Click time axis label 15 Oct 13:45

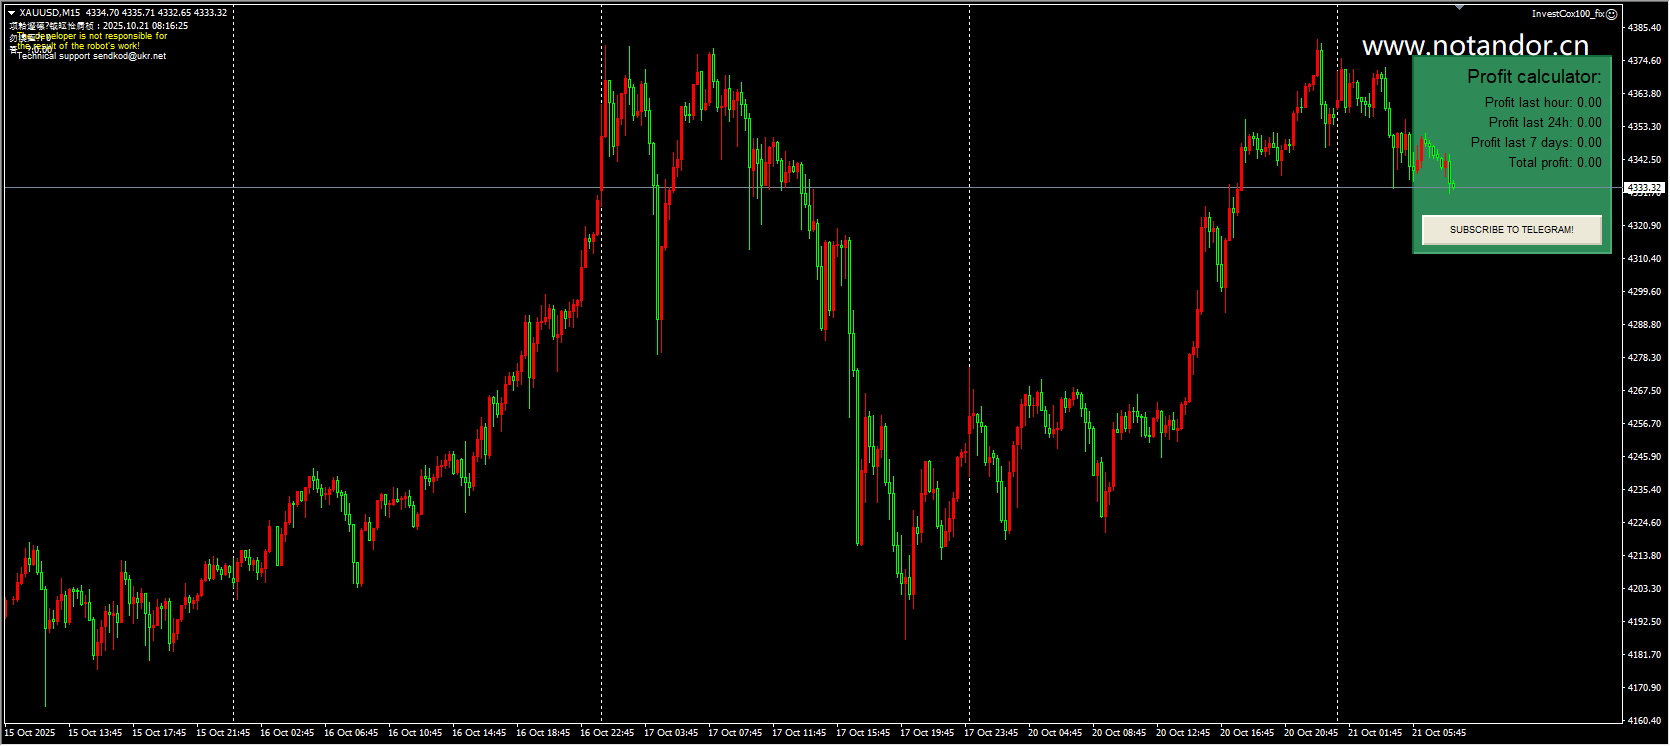(x=95, y=733)
